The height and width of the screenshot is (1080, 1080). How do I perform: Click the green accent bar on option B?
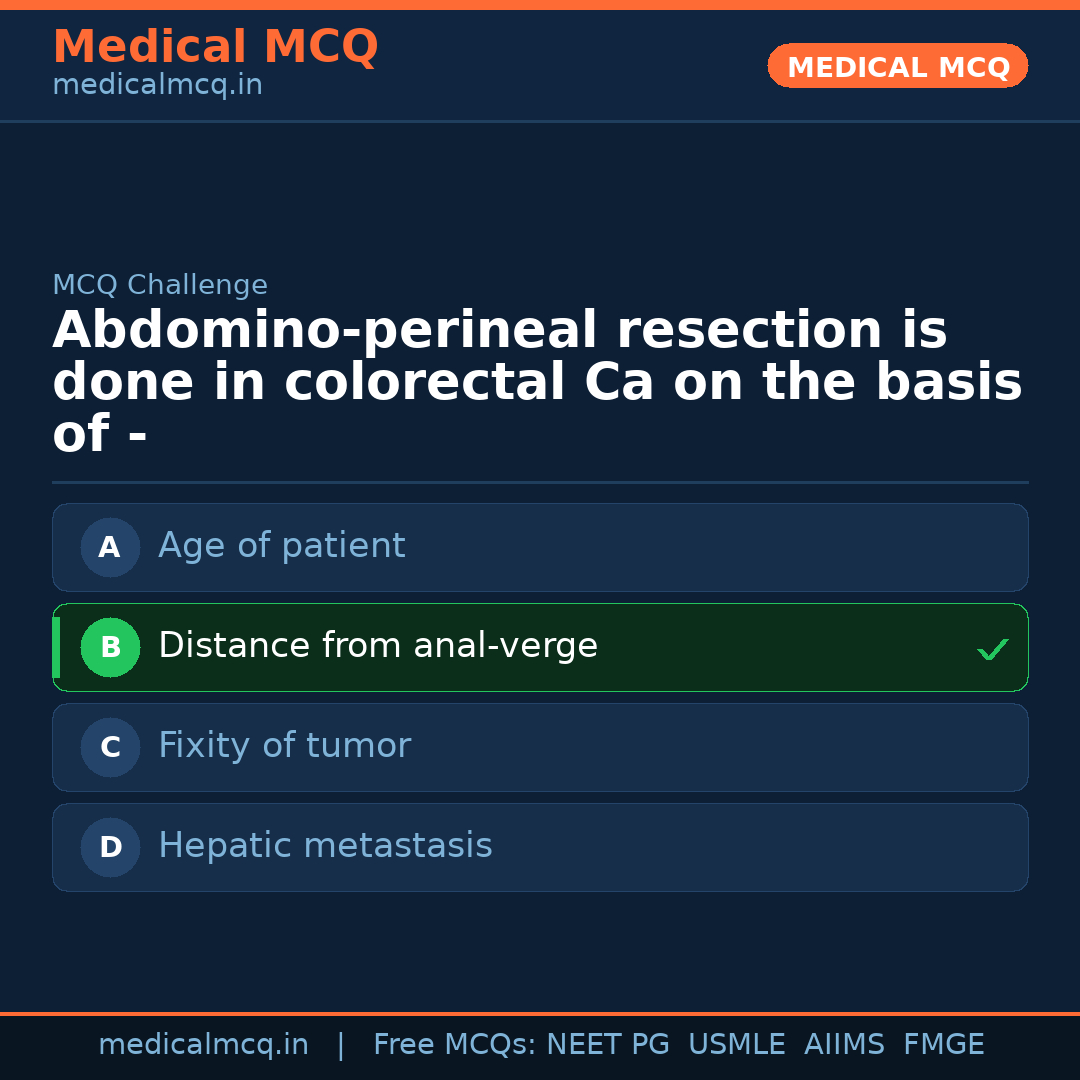click(x=56, y=647)
